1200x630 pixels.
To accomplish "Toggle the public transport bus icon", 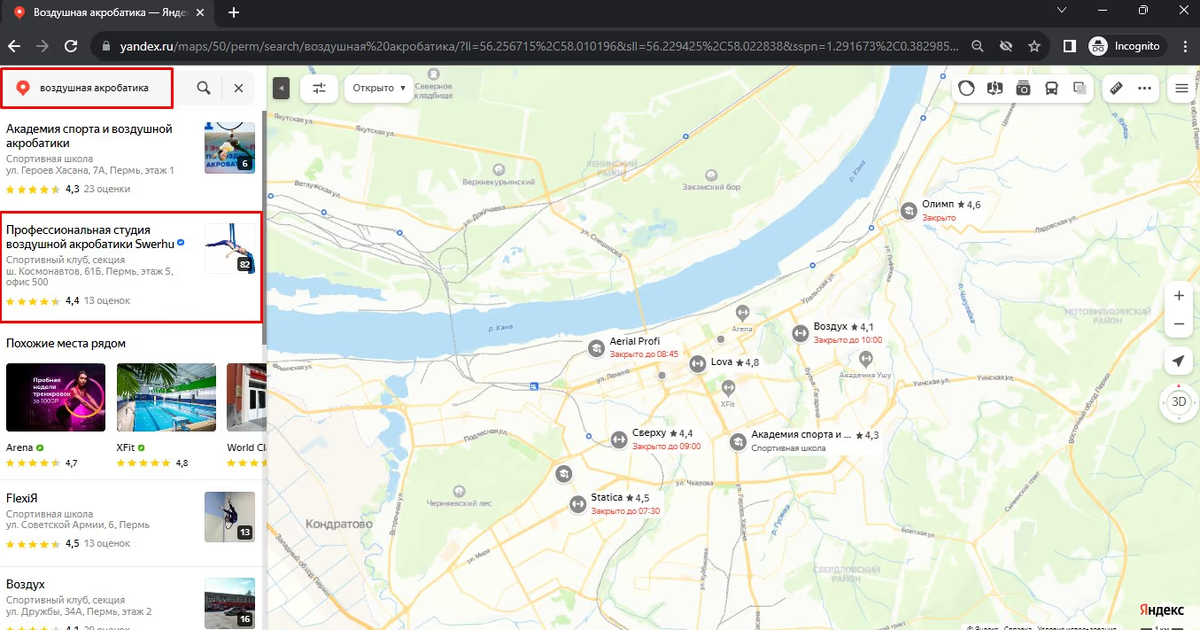I will [1052, 88].
